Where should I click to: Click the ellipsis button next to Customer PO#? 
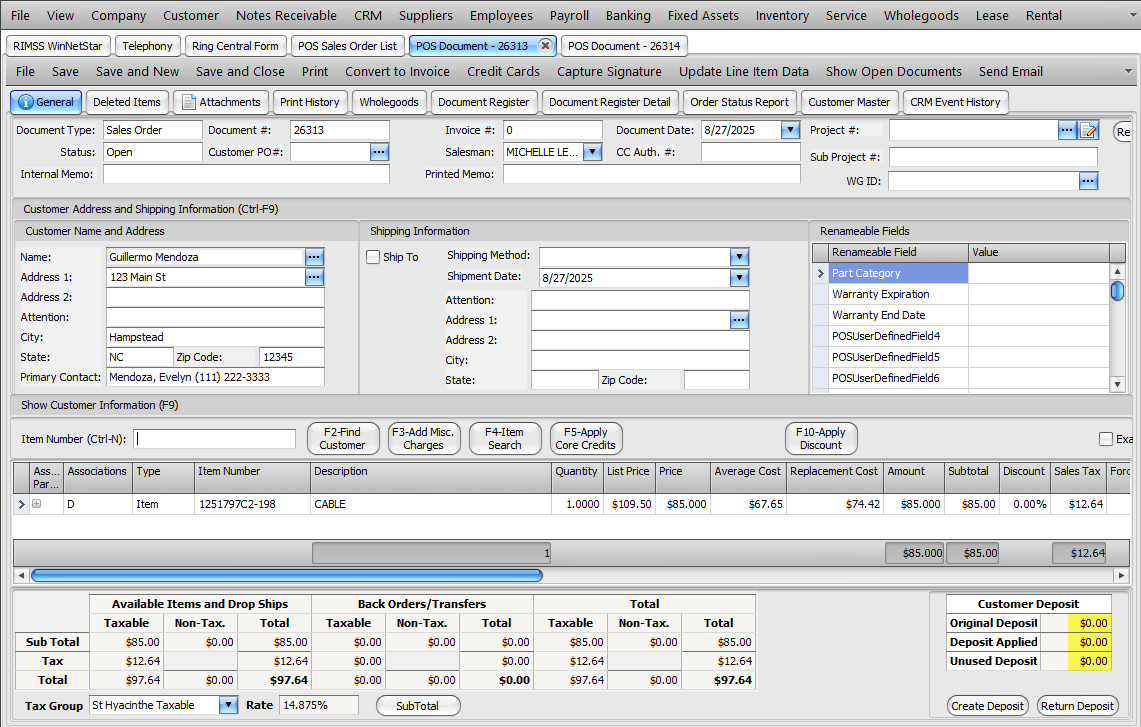[379, 152]
